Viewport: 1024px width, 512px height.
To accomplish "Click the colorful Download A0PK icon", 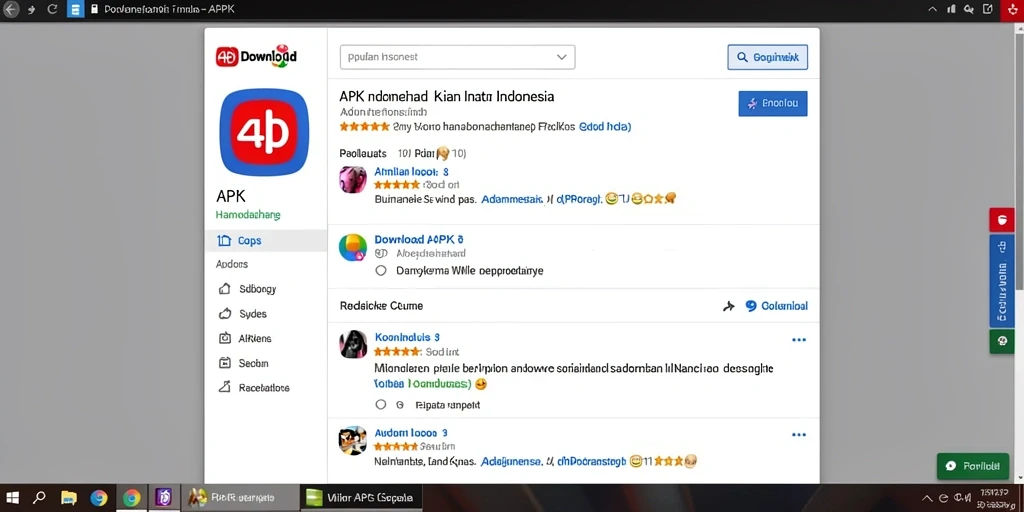I will pyautogui.click(x=353, y=248).
